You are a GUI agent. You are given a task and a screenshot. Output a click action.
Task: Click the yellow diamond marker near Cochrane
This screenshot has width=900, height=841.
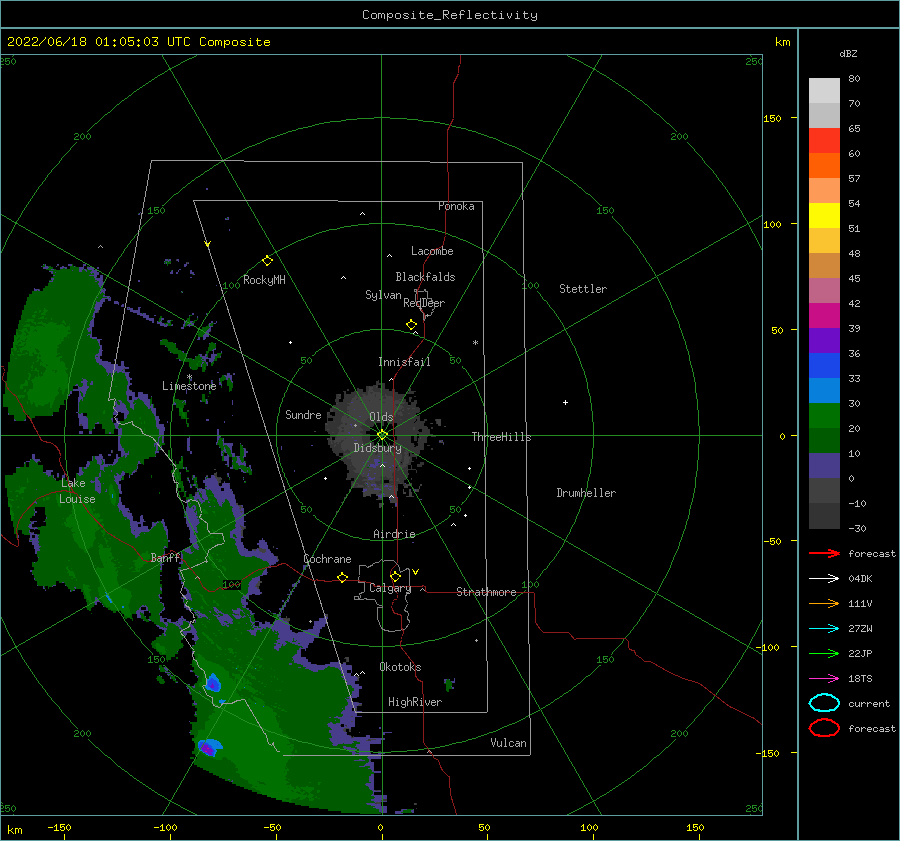(342, 578)
